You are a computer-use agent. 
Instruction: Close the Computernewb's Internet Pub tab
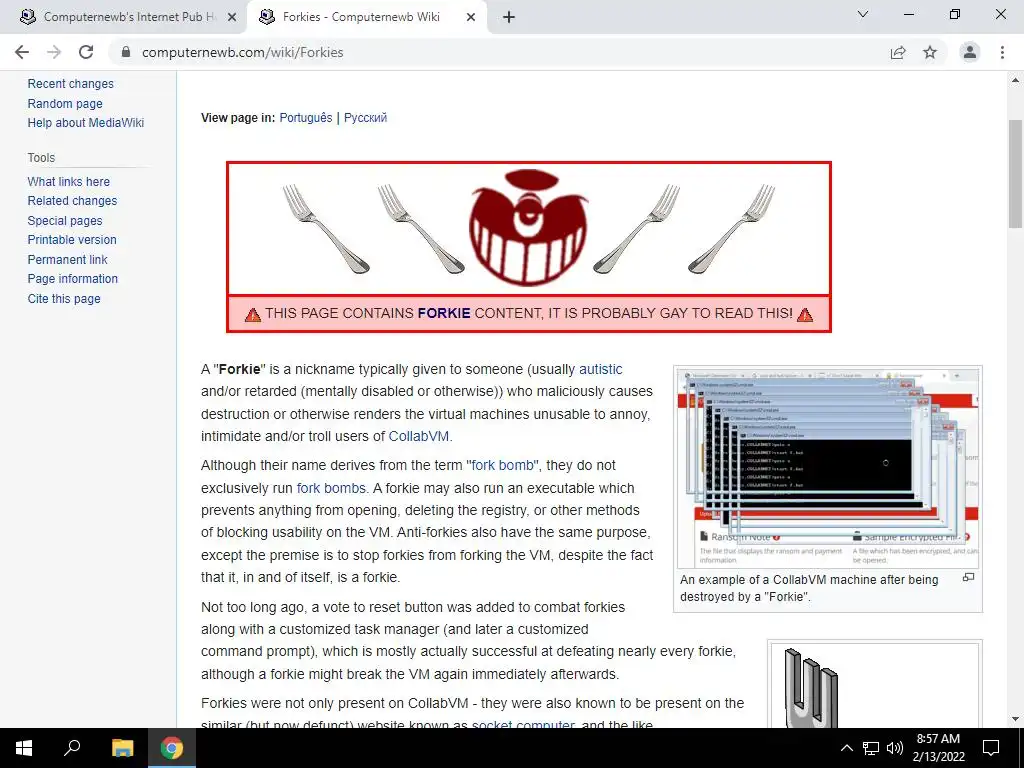click(232, 18)
